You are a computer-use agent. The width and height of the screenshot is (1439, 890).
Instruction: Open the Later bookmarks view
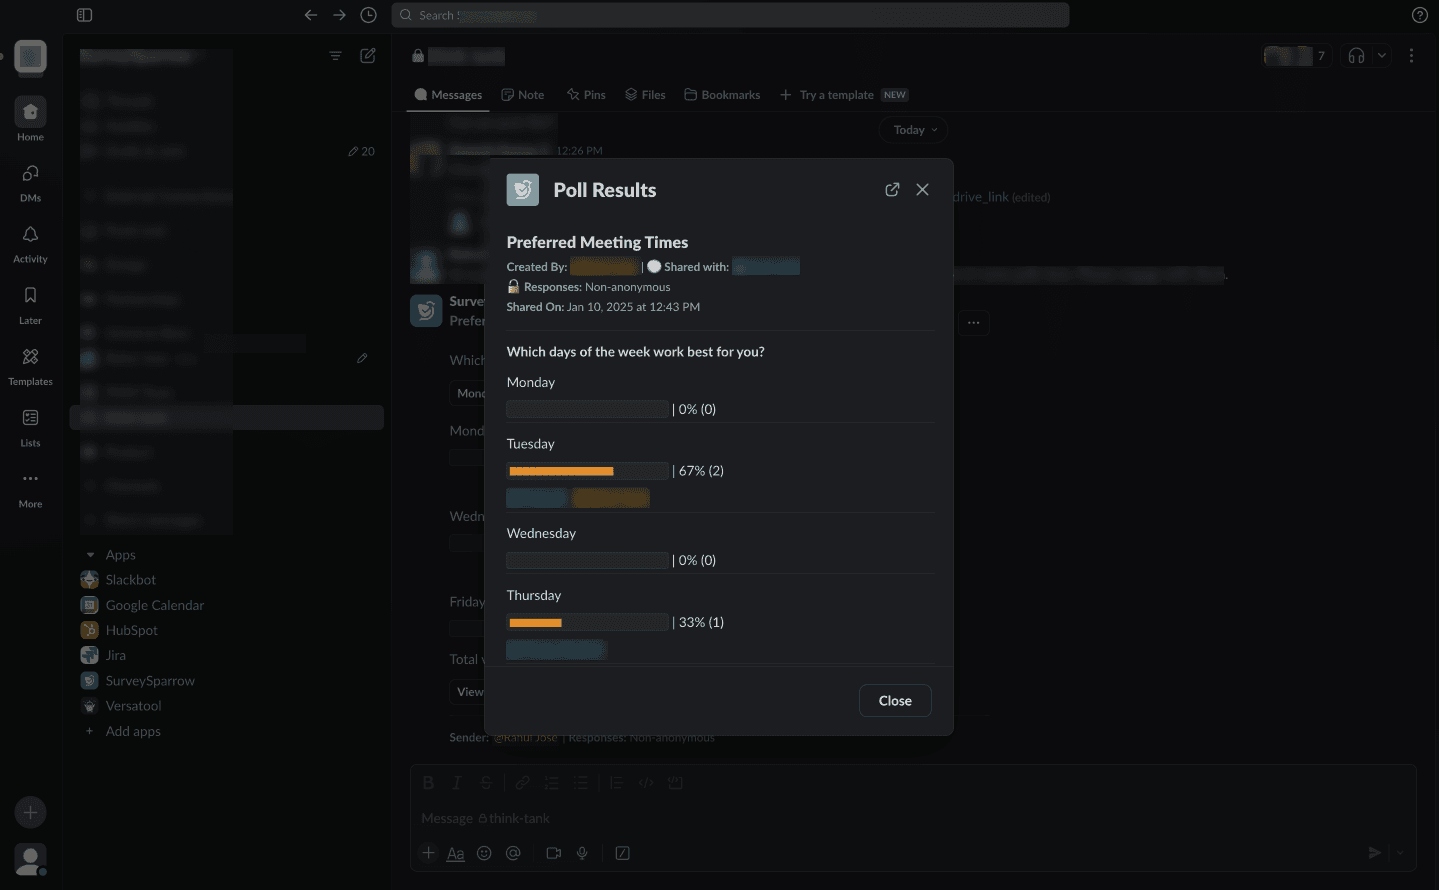tap(30, 304)
